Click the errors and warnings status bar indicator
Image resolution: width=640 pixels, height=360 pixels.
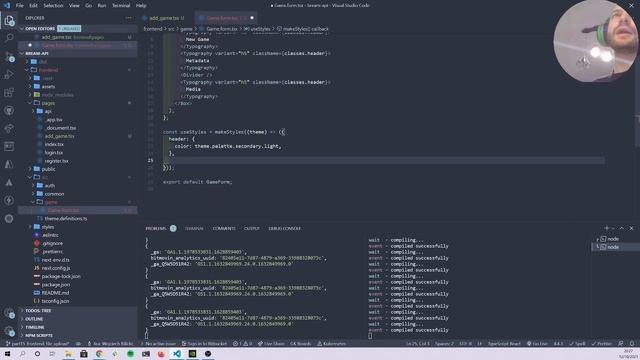click(242, 344)
